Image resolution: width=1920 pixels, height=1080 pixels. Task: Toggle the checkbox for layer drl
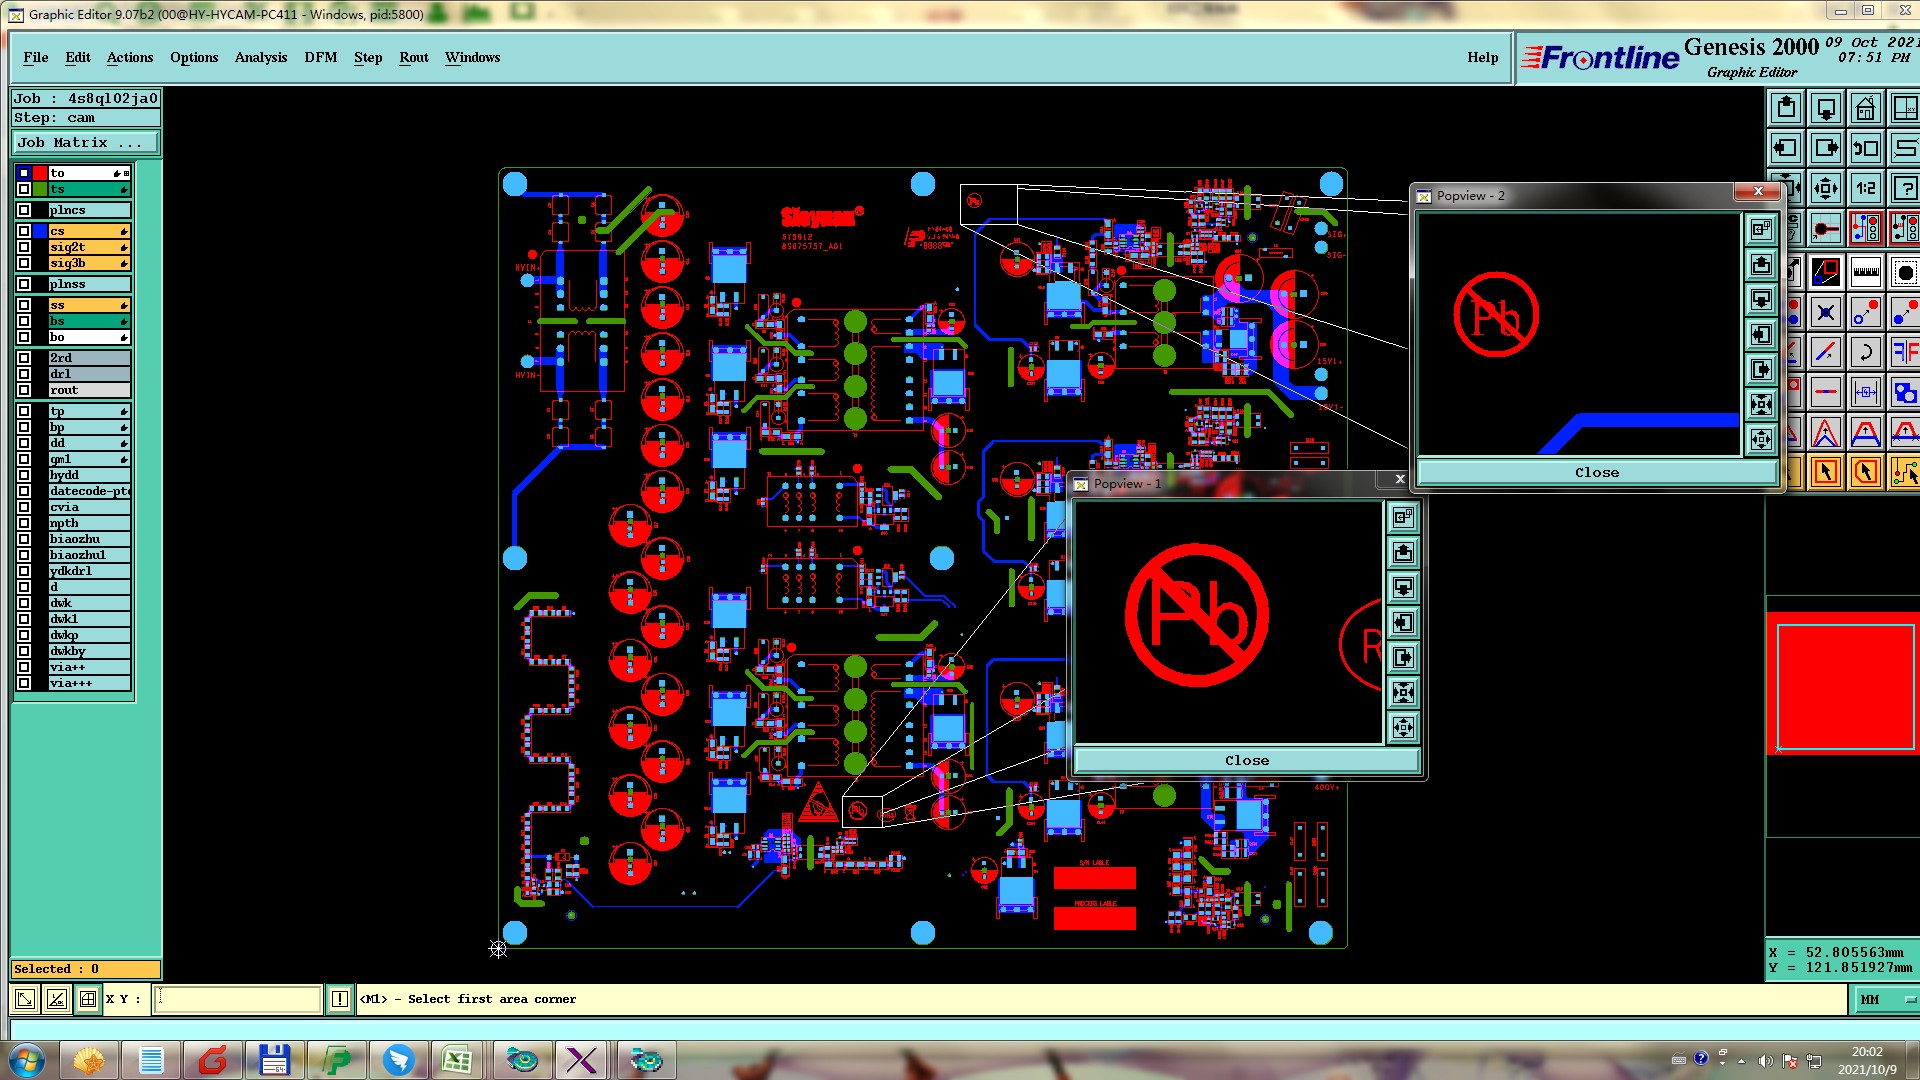24,374
